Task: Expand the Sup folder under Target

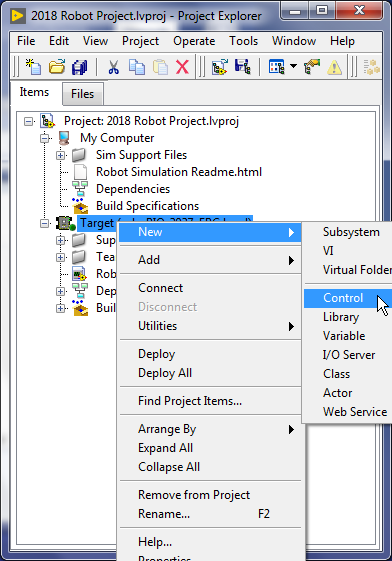Action: pyautogui.click(x=60, y=240)
